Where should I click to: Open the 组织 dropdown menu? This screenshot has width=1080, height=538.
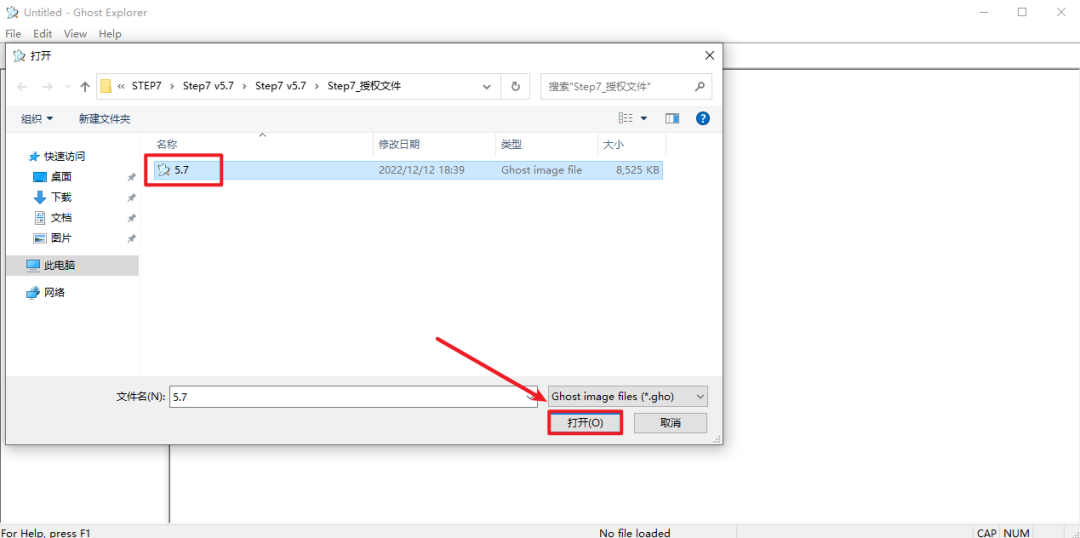[37, 118]
